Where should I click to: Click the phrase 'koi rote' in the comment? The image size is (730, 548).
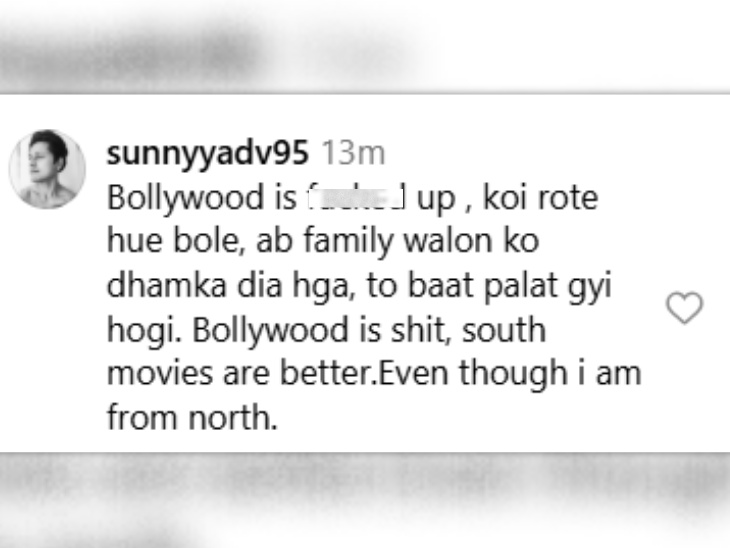click(541, 197)
